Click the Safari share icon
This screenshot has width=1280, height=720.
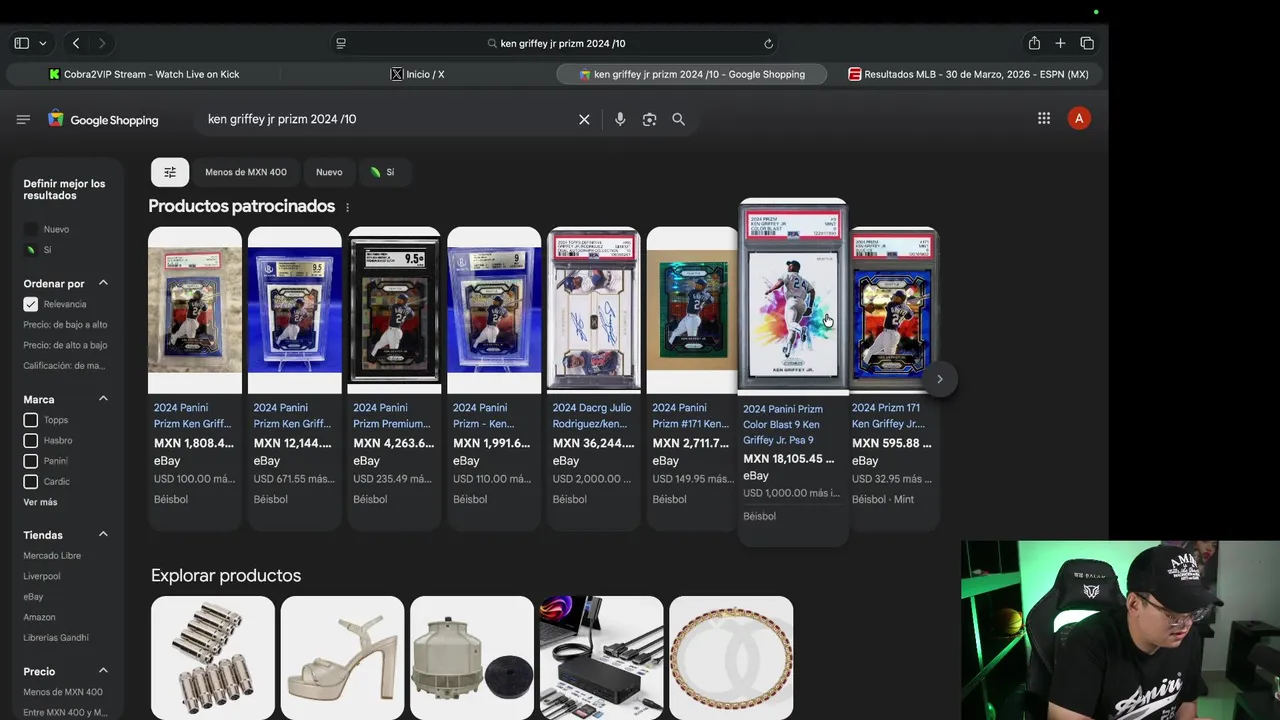tap(1034, 43)
